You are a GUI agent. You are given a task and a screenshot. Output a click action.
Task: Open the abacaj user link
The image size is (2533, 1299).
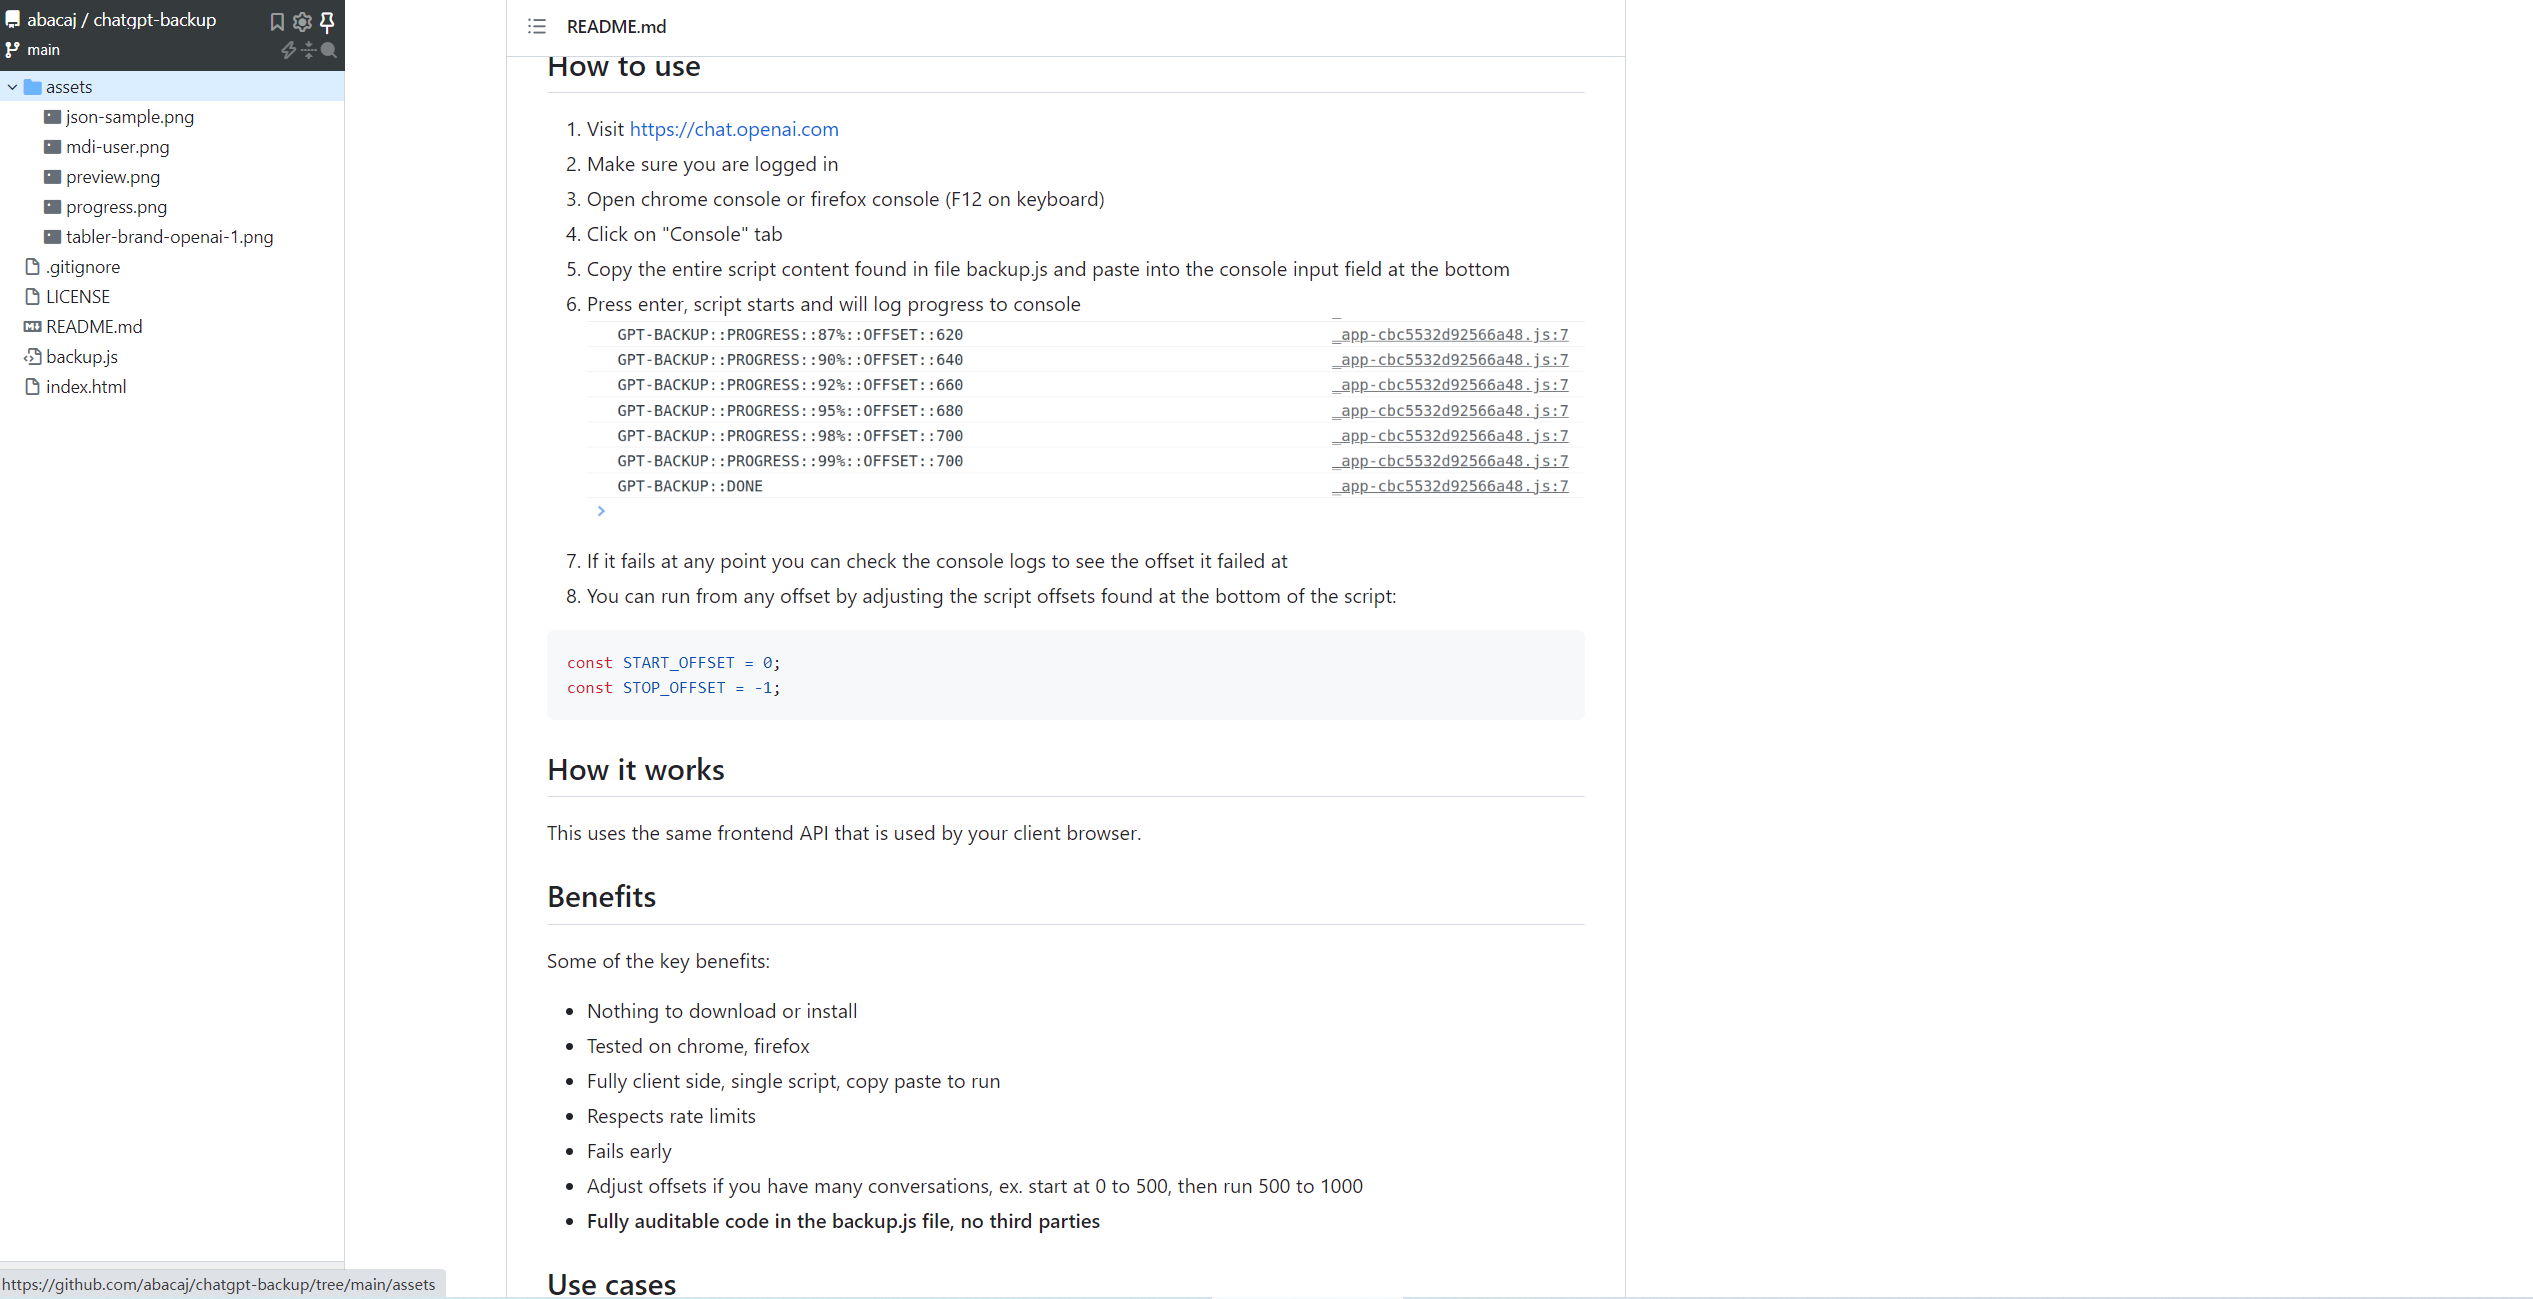pyautogui.click(x=52, y=19)
